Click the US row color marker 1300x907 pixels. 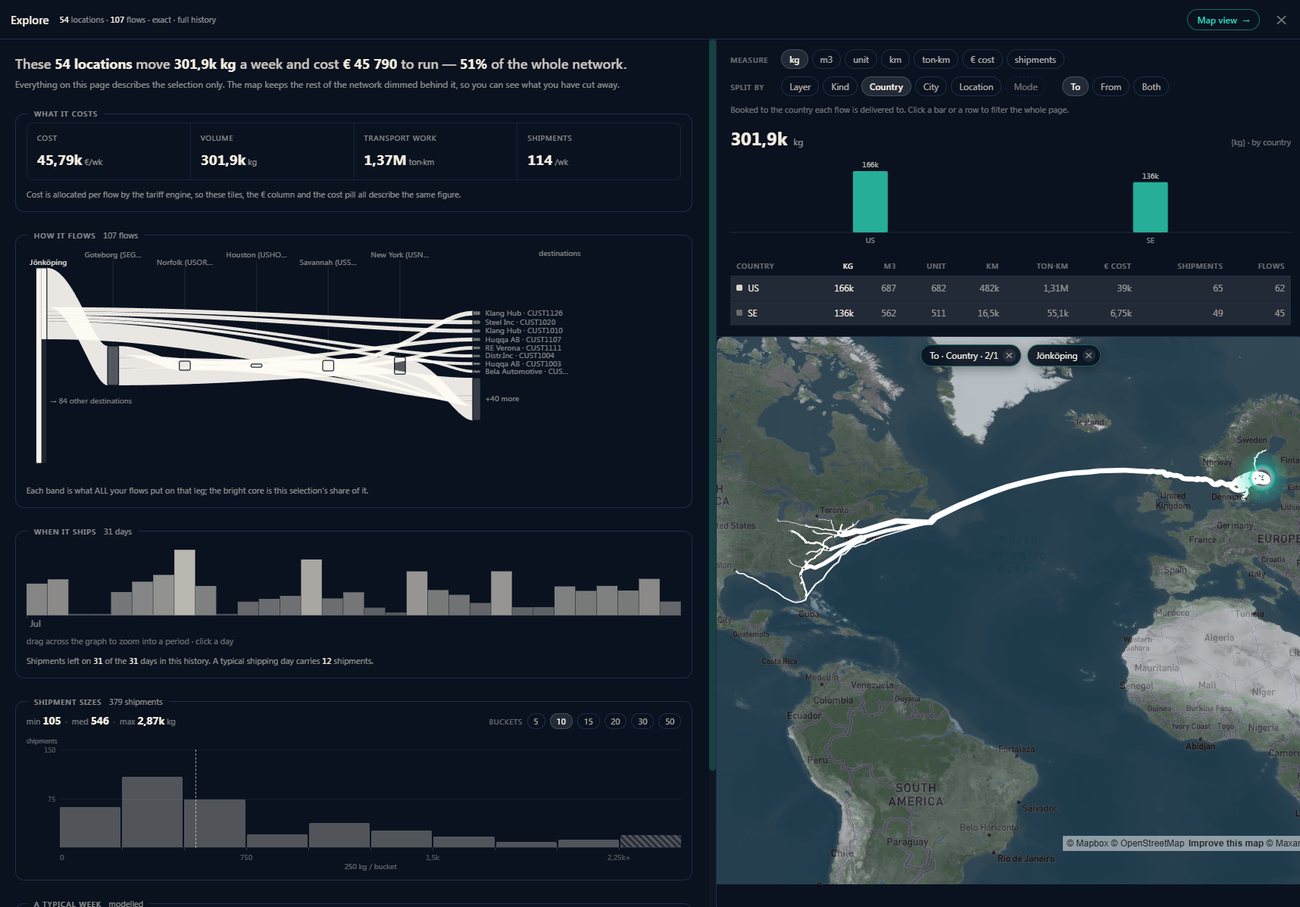tap(739, 288)
